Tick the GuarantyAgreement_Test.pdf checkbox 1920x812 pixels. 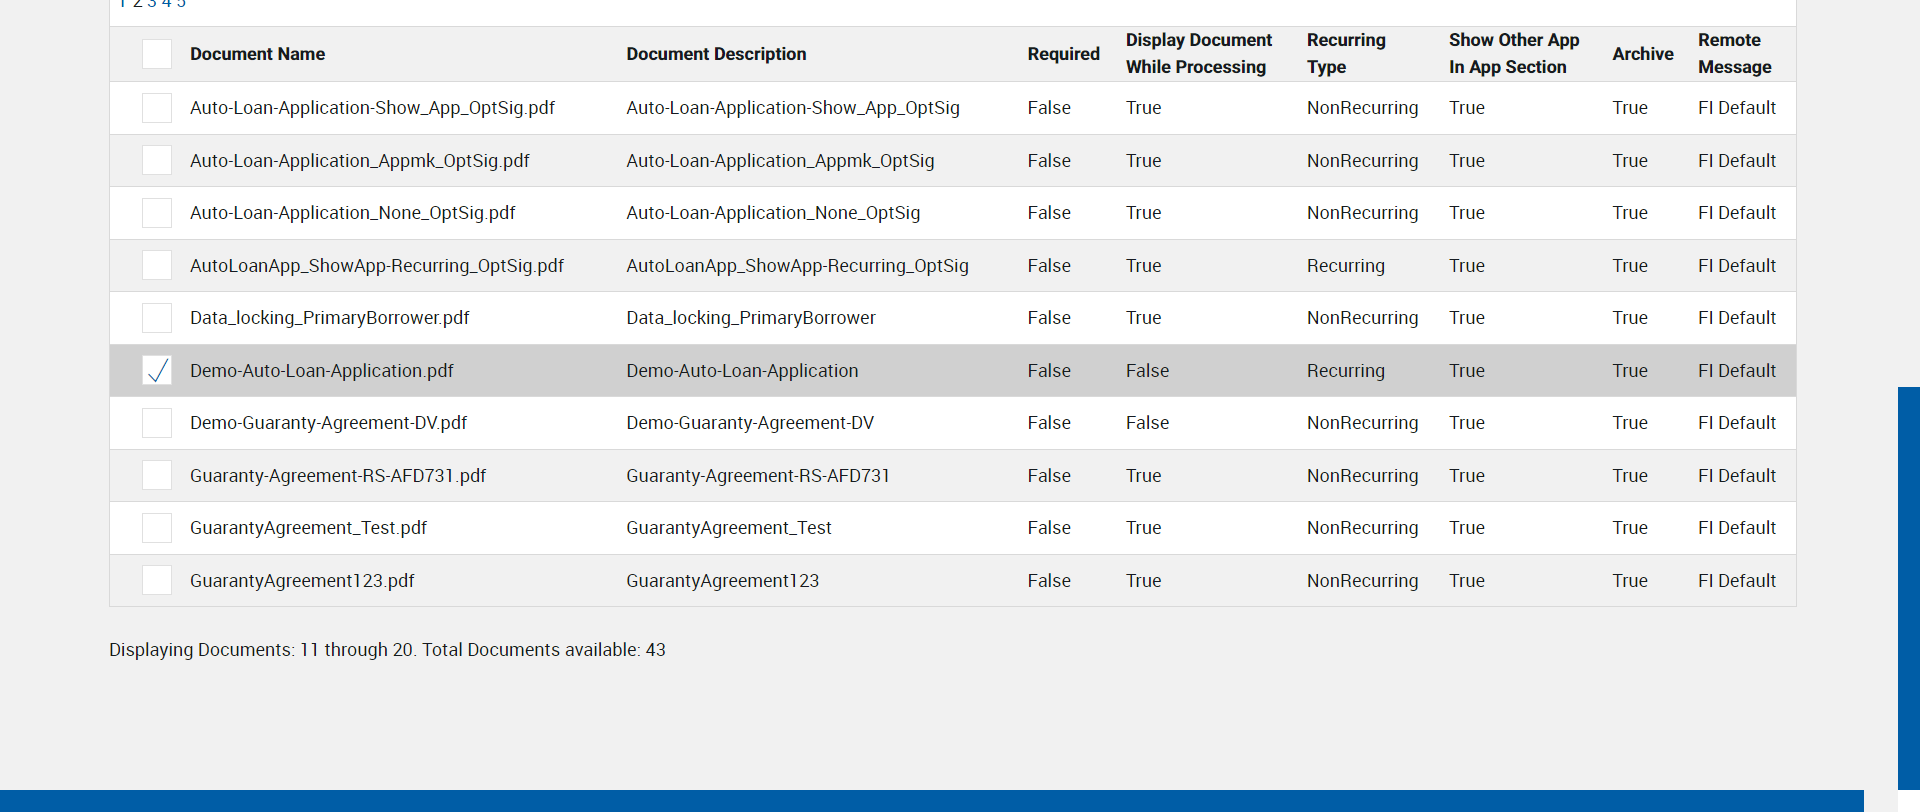click(157, 528)
